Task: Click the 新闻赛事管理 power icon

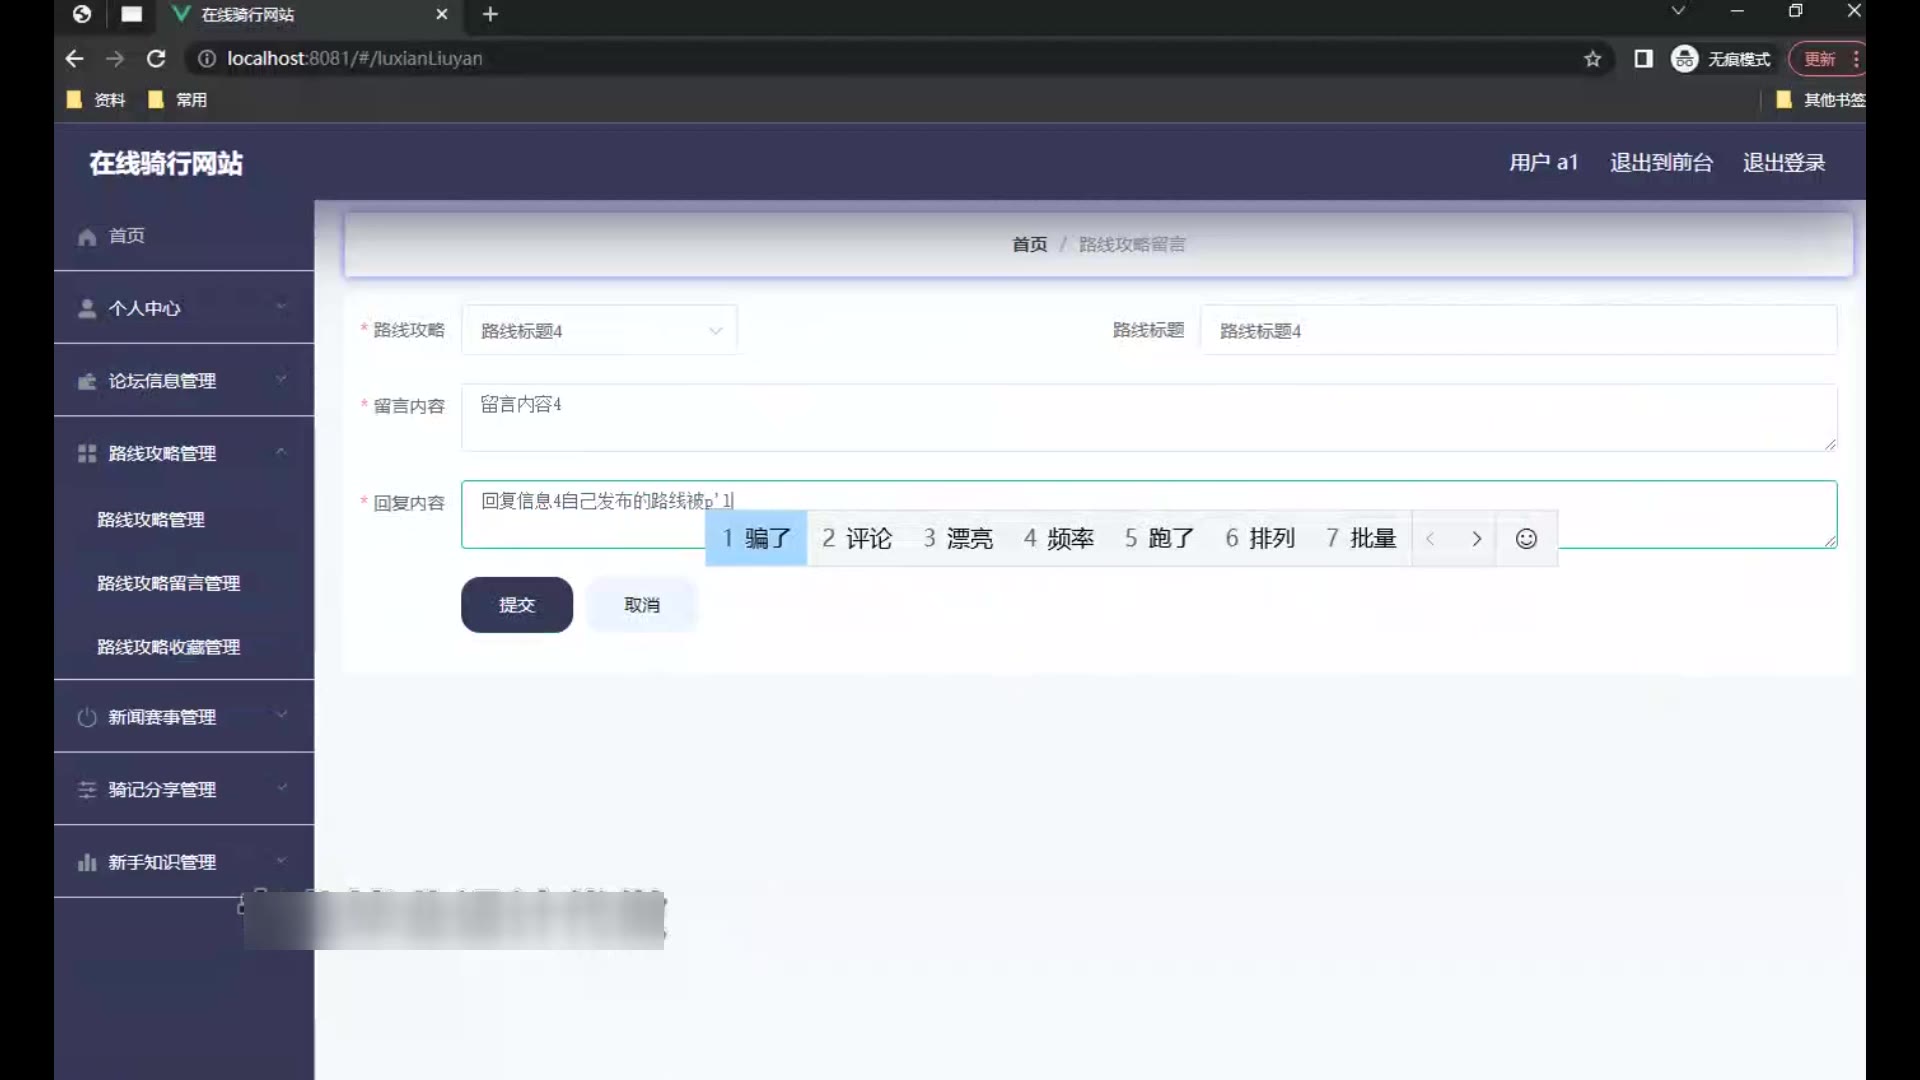Action: 87,718
